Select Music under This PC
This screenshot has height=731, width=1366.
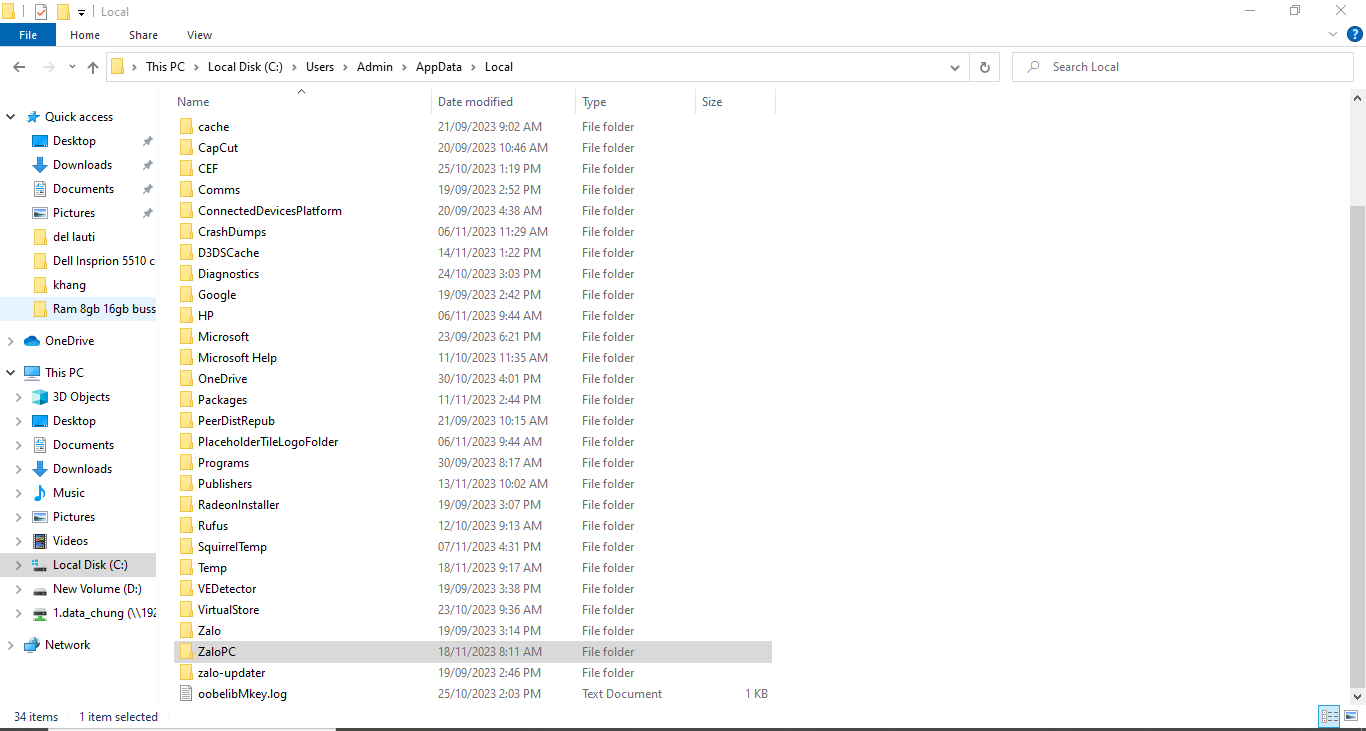68,493
